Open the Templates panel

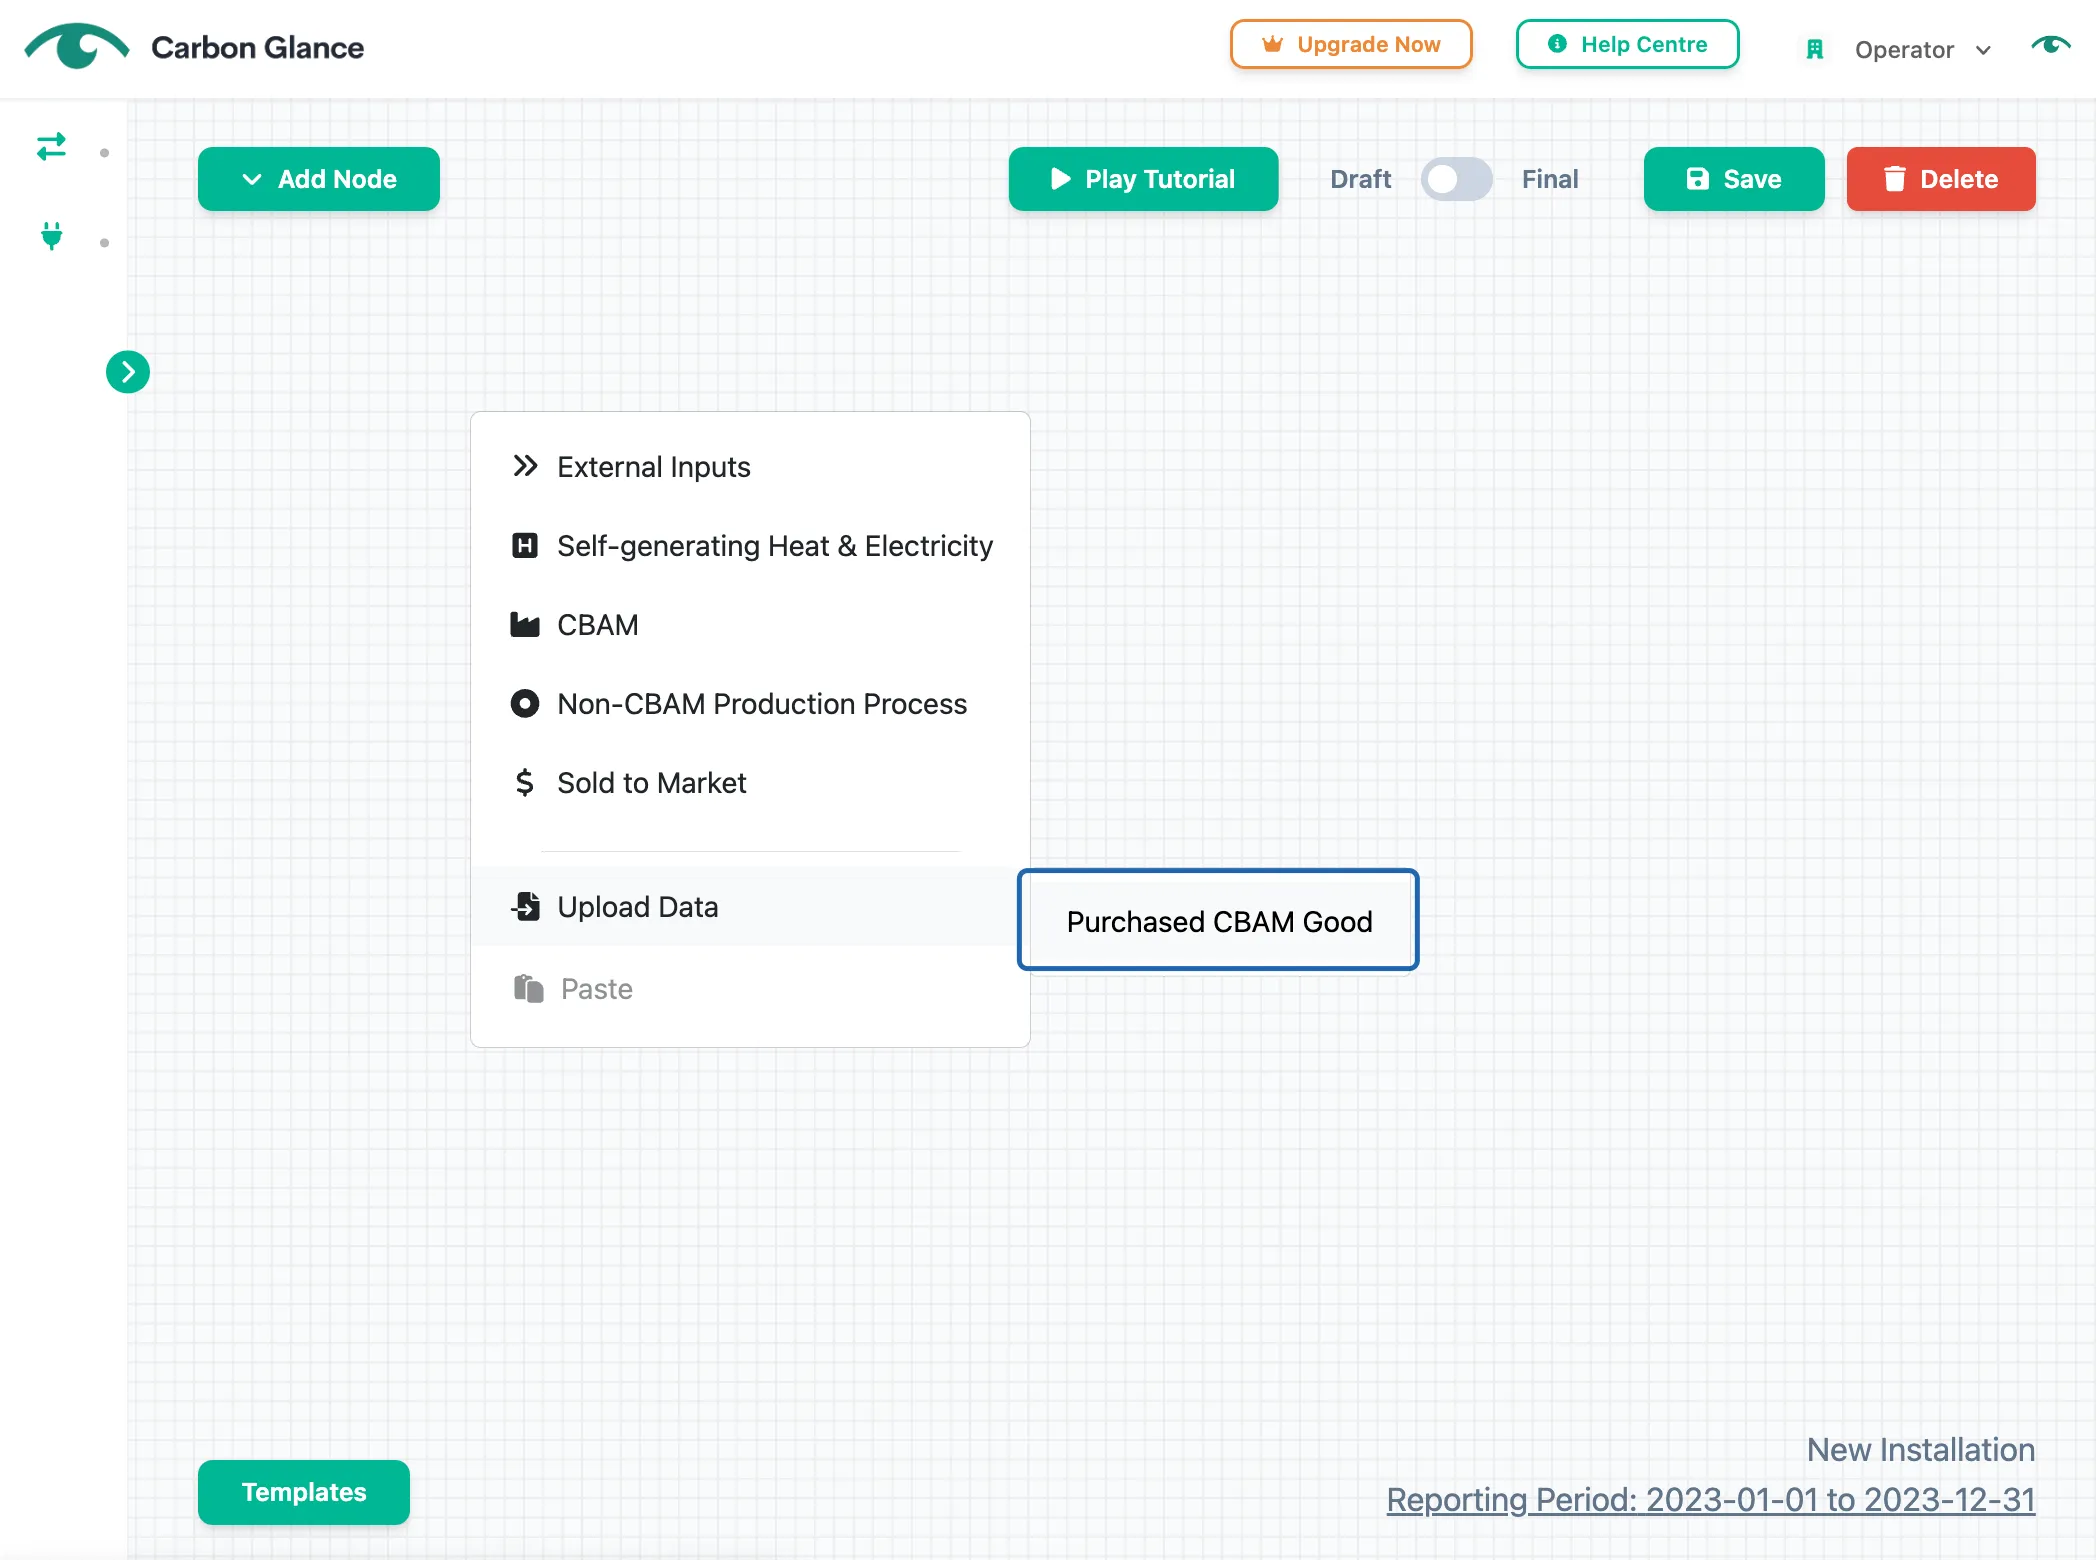(304, 1492)
